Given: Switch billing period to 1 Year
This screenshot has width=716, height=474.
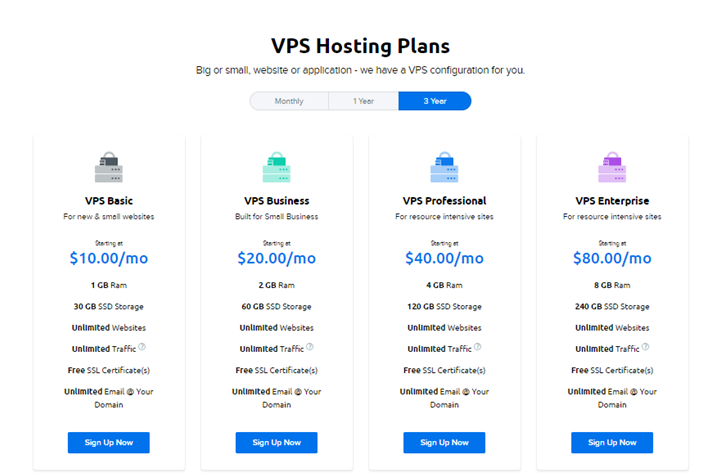Looking at the screenshot, I should (363, 101).
